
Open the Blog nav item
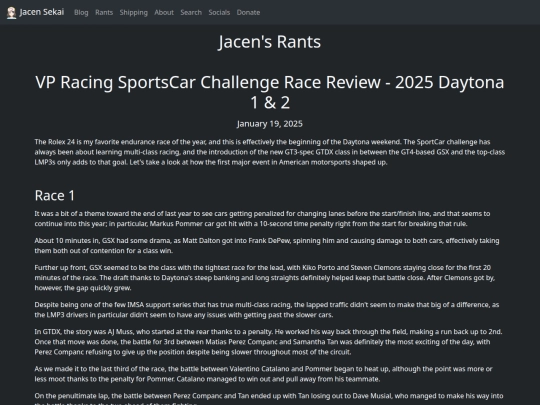[x=81, y=12]
